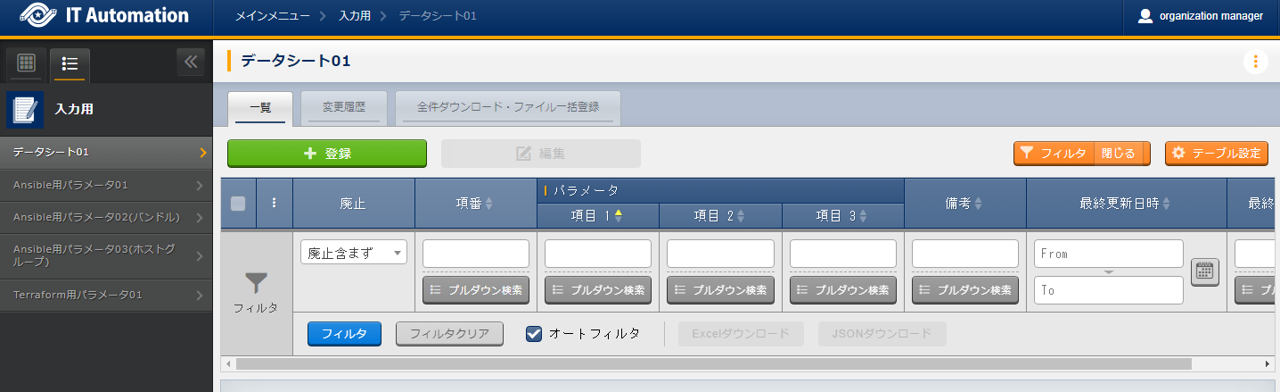The height and width of the screenshot is (392, 1280).
Task: Sort by 項目 1 column
Action: (x=598, y=215)
